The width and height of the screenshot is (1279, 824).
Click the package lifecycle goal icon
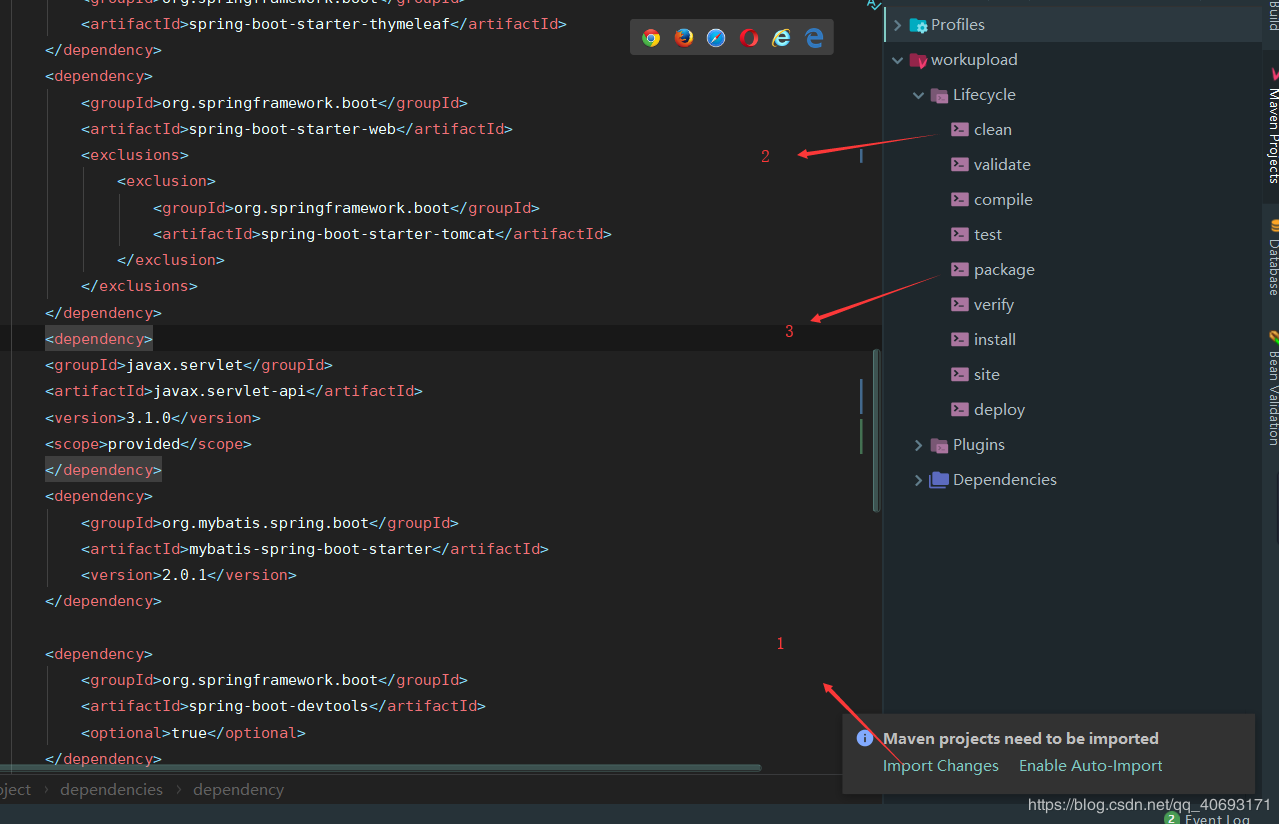point(959,269)
